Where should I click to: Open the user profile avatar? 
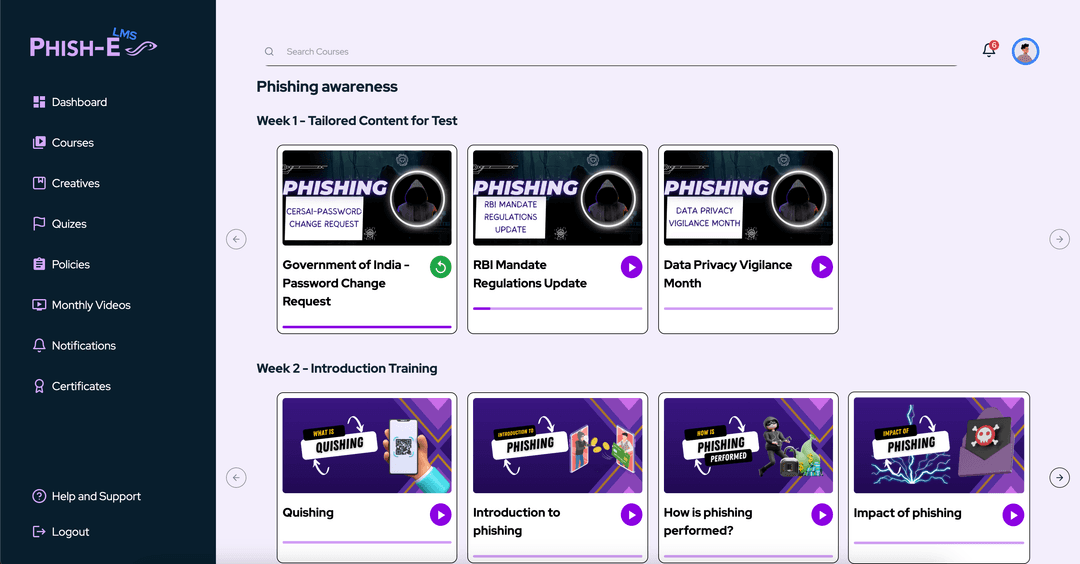coord(1025,51)
